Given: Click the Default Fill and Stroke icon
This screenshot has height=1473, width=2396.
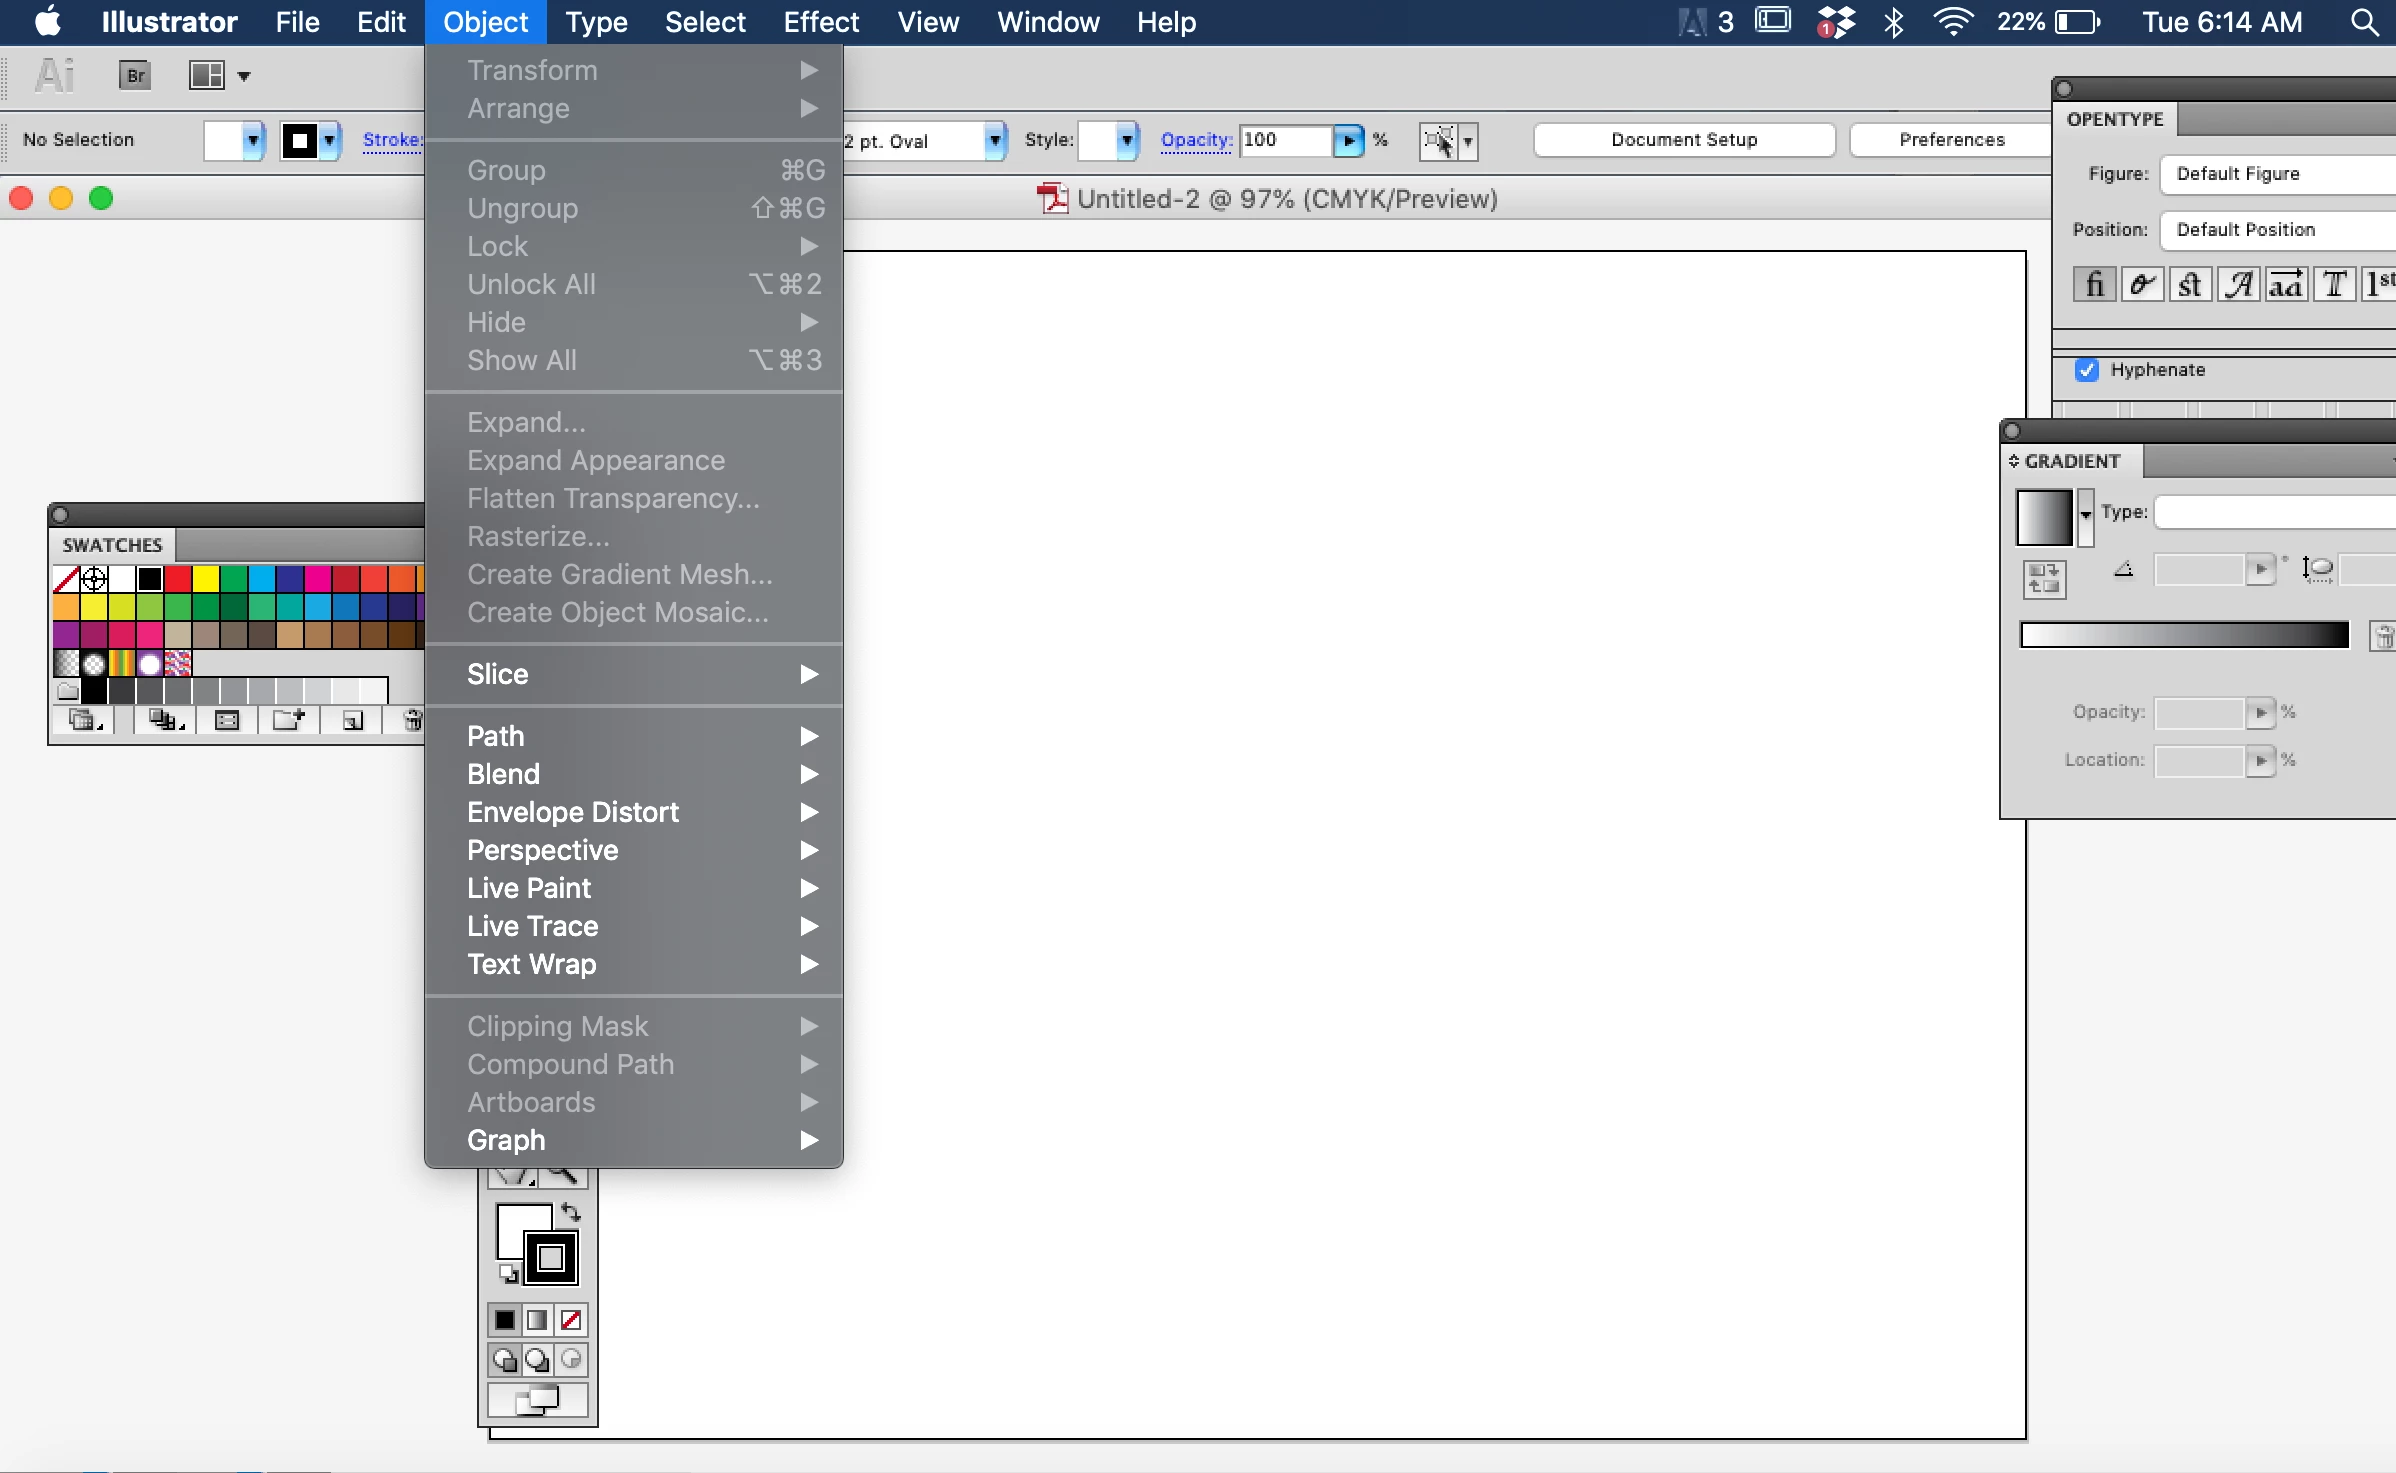Looking at the screenshot, I should coord(509,1274).
